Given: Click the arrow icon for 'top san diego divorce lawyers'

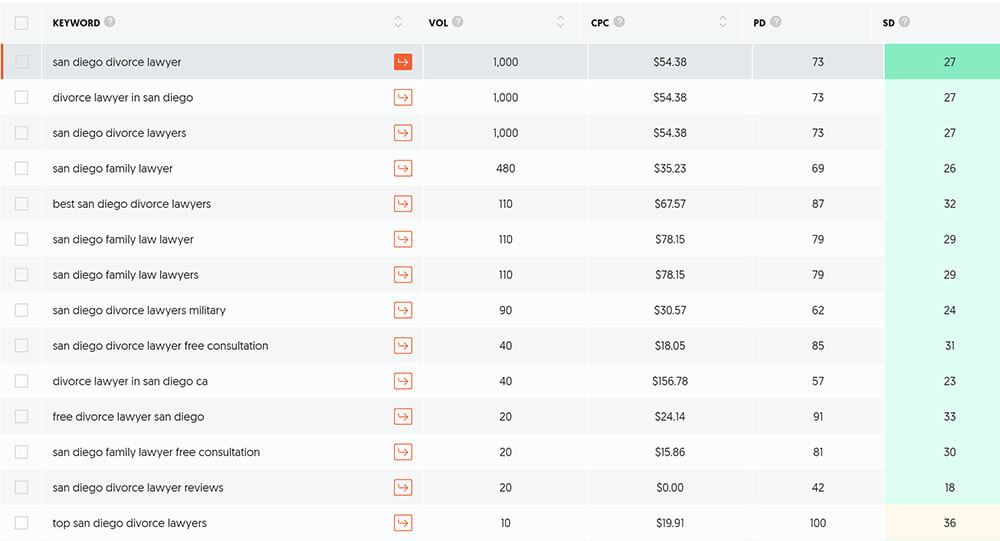Looking at the screenshot, I should (x=403, y=523).
